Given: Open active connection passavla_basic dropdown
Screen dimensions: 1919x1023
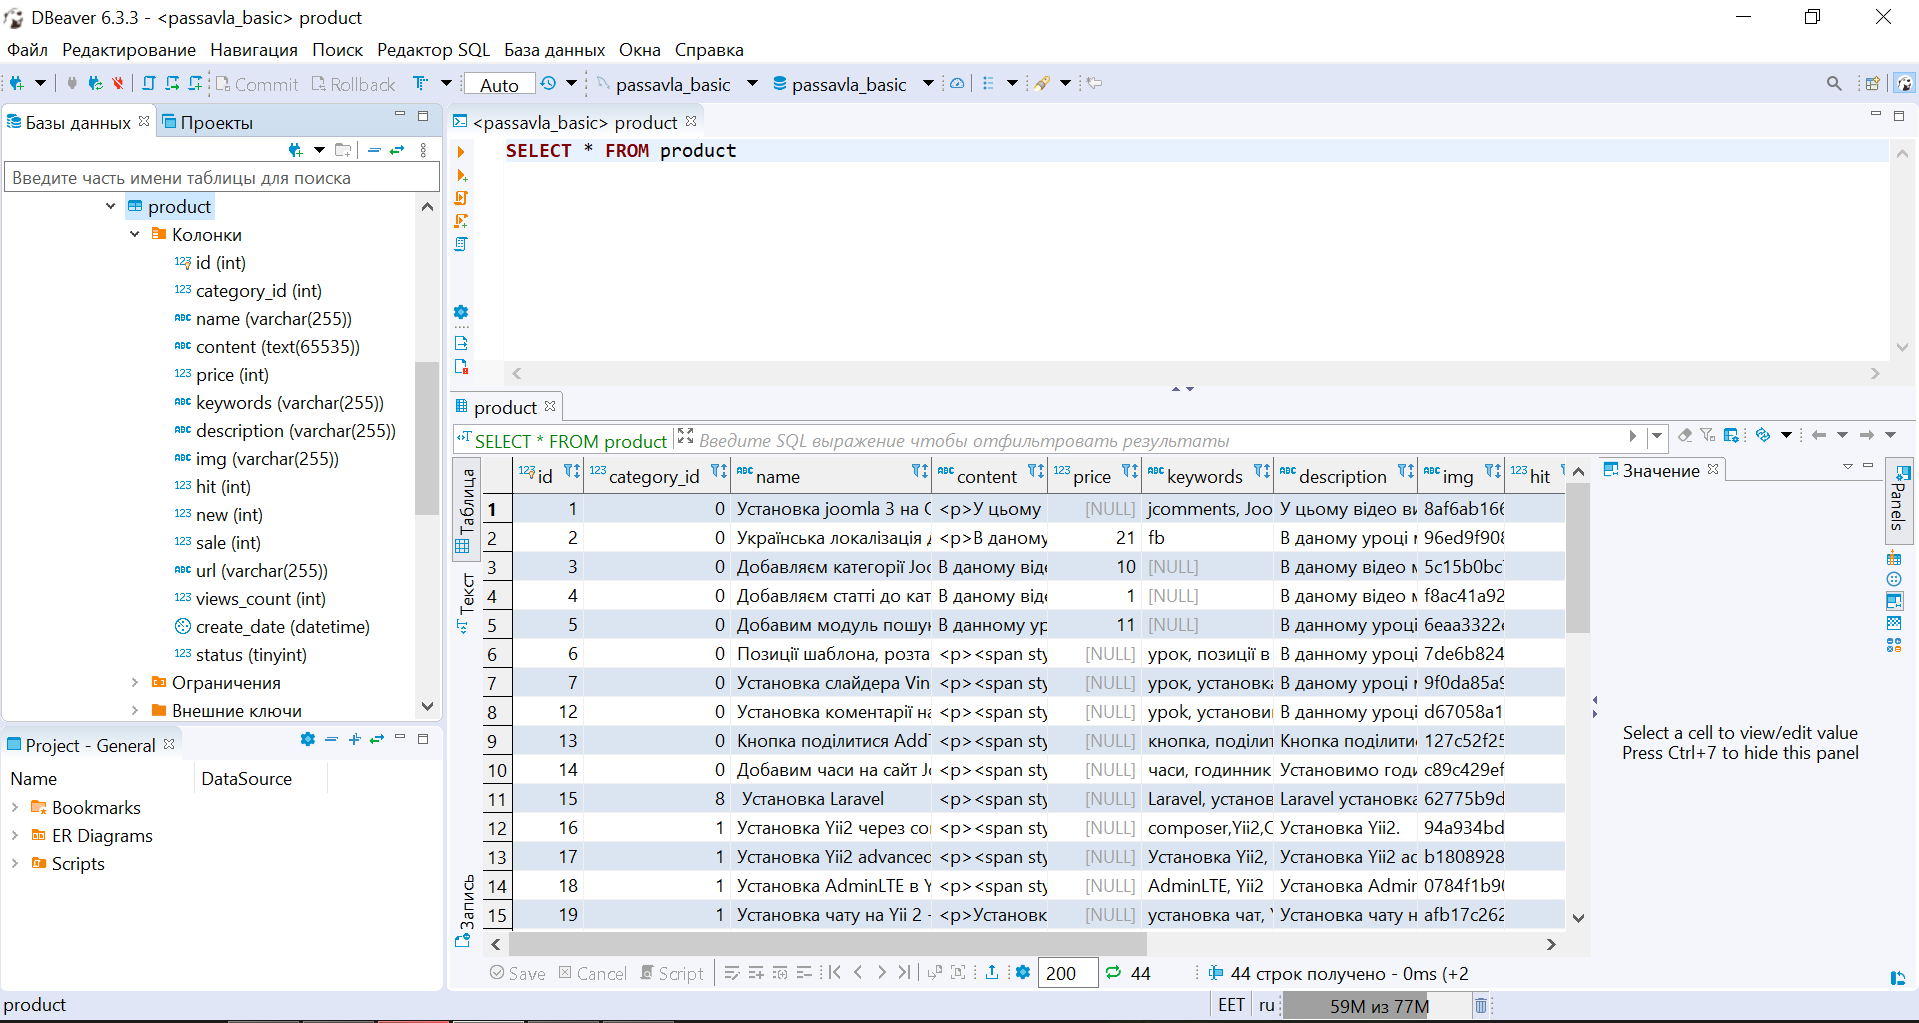Looking at the screenshot, I should (752, 84).
